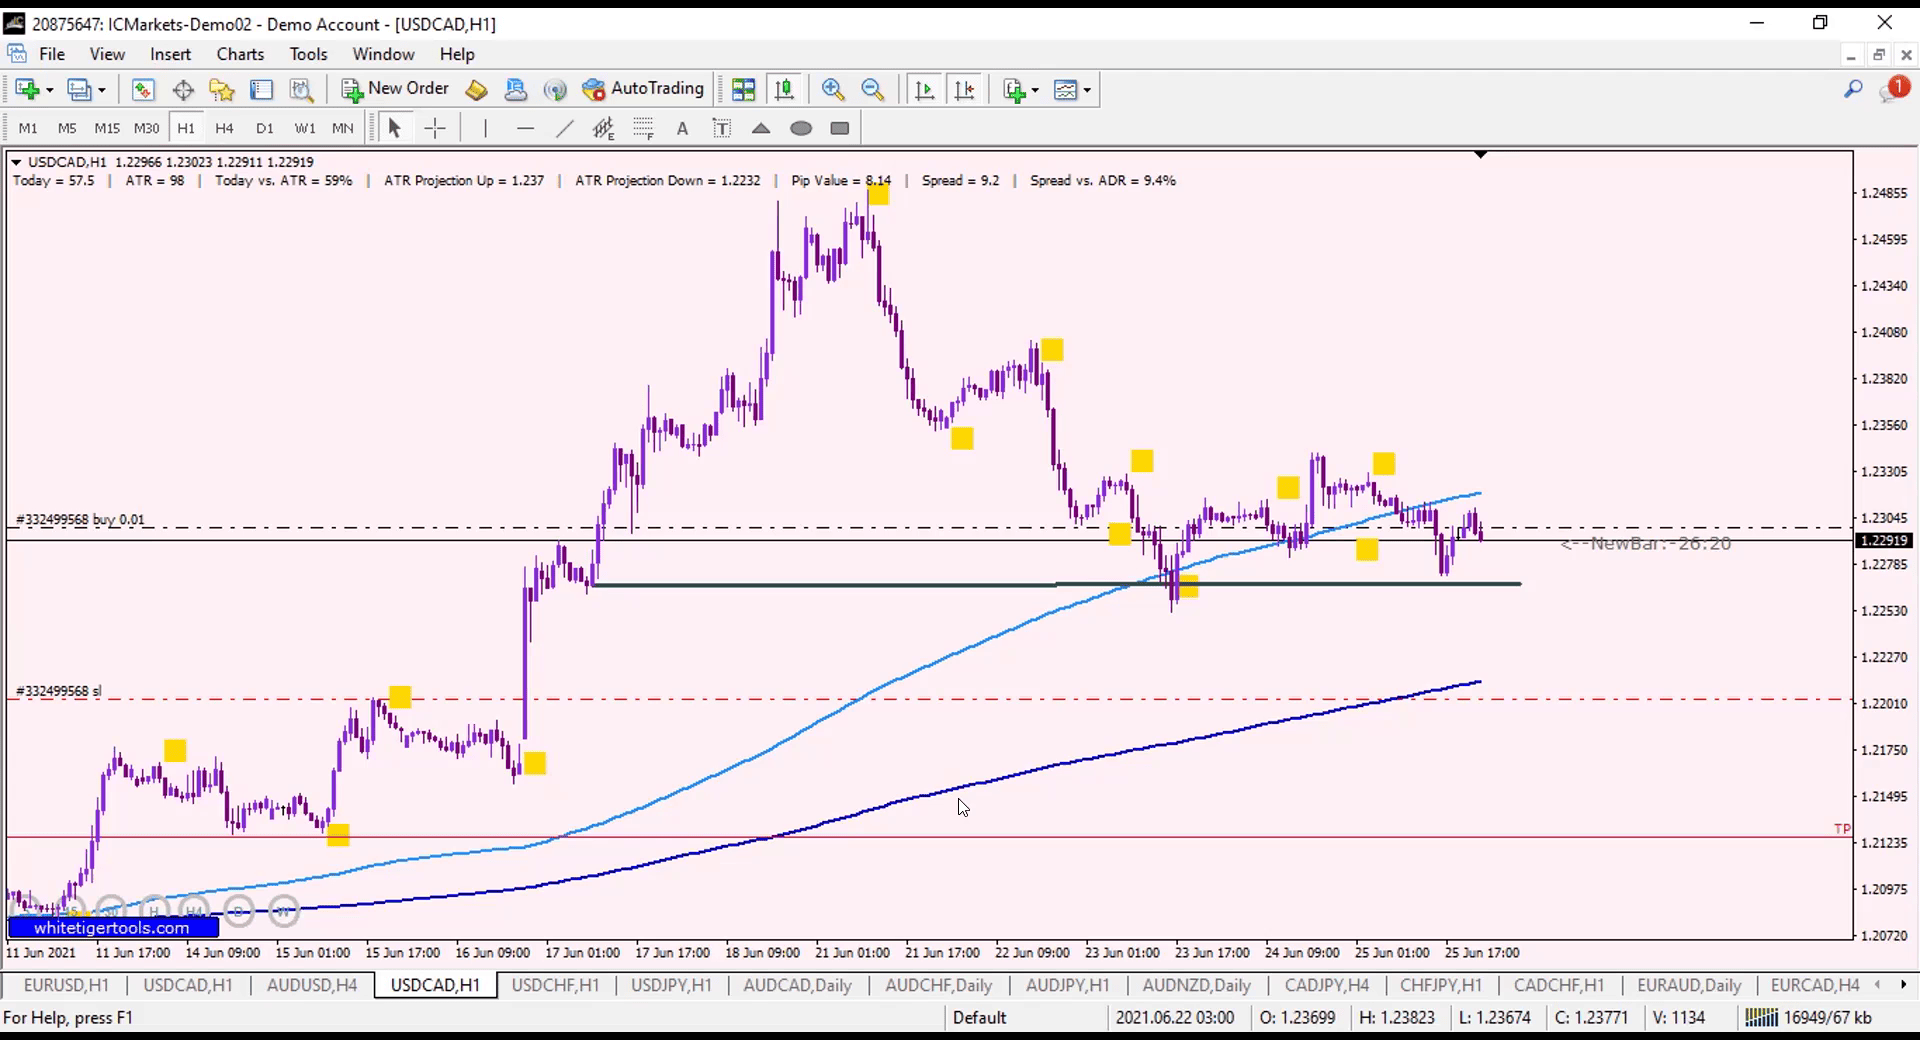Open the Charts menu
1920x1040 pixels.
point(240,54)
